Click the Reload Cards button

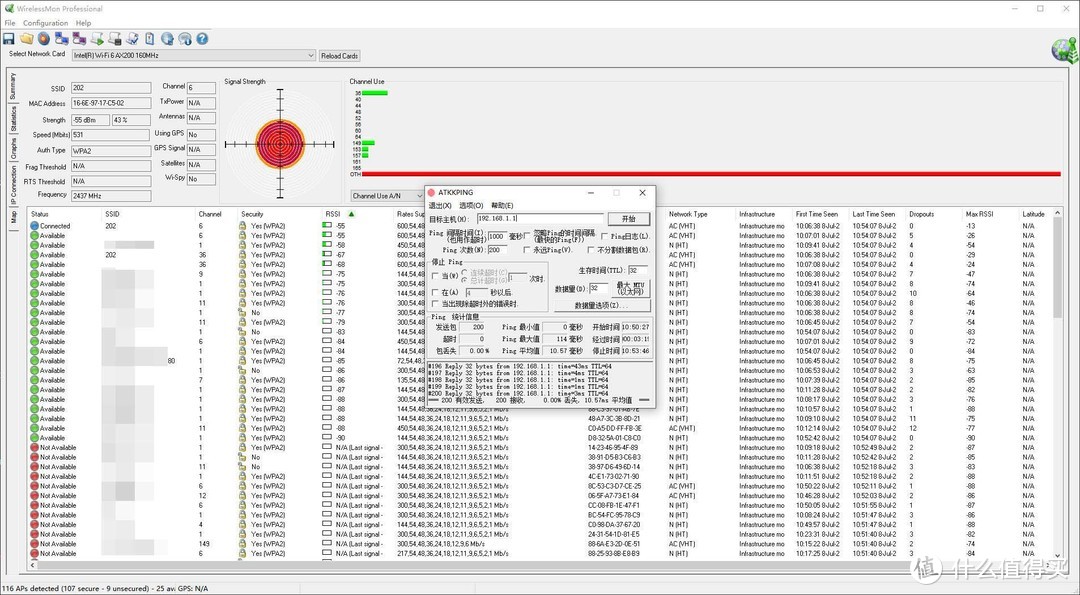(x=340, y=56)
